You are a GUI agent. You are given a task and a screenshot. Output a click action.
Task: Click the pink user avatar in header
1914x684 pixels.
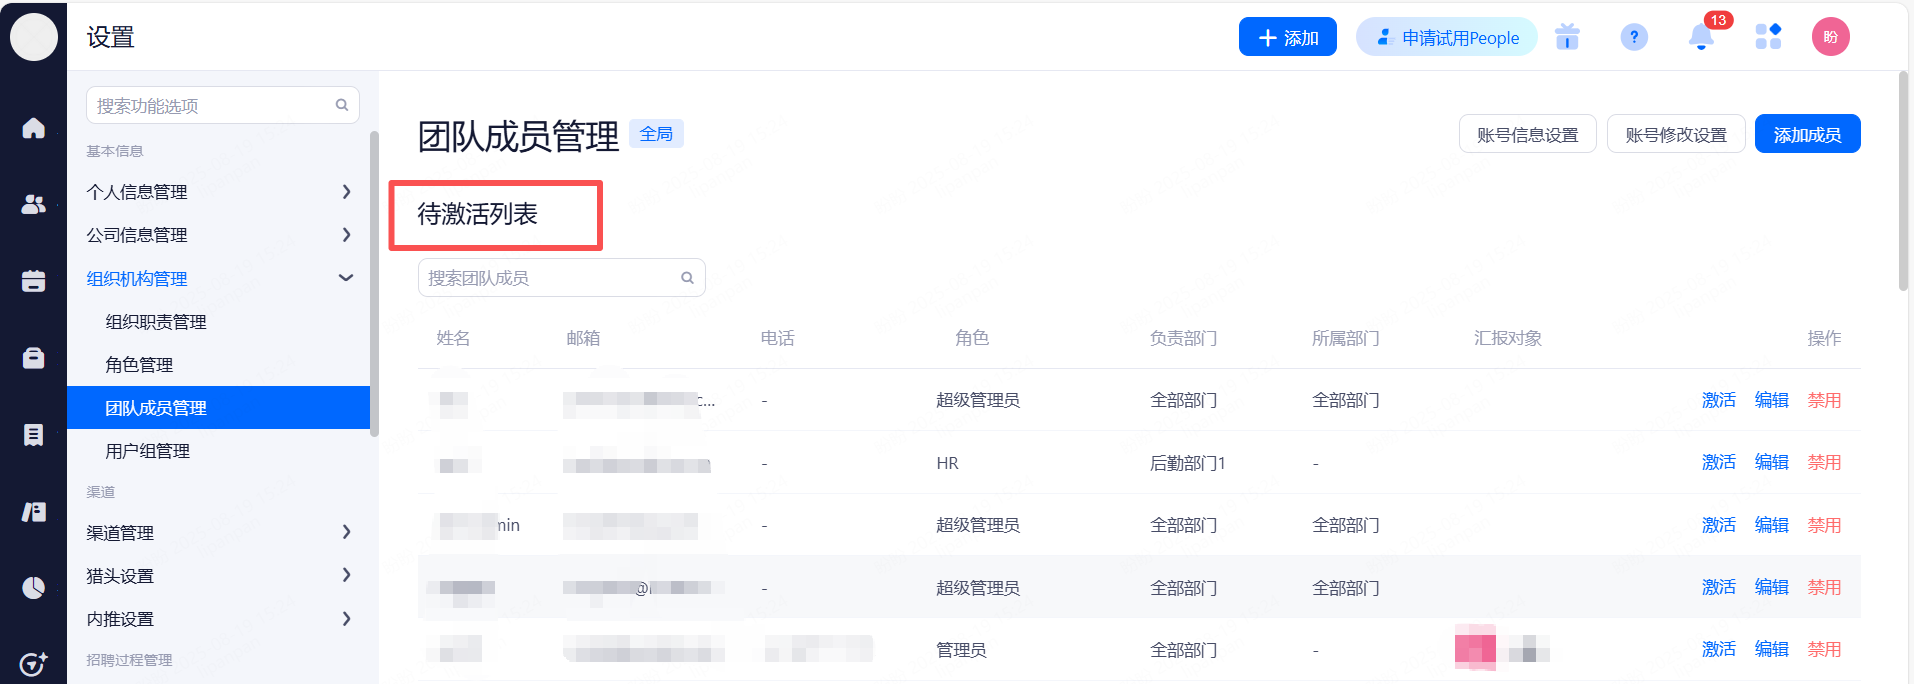1830,37
